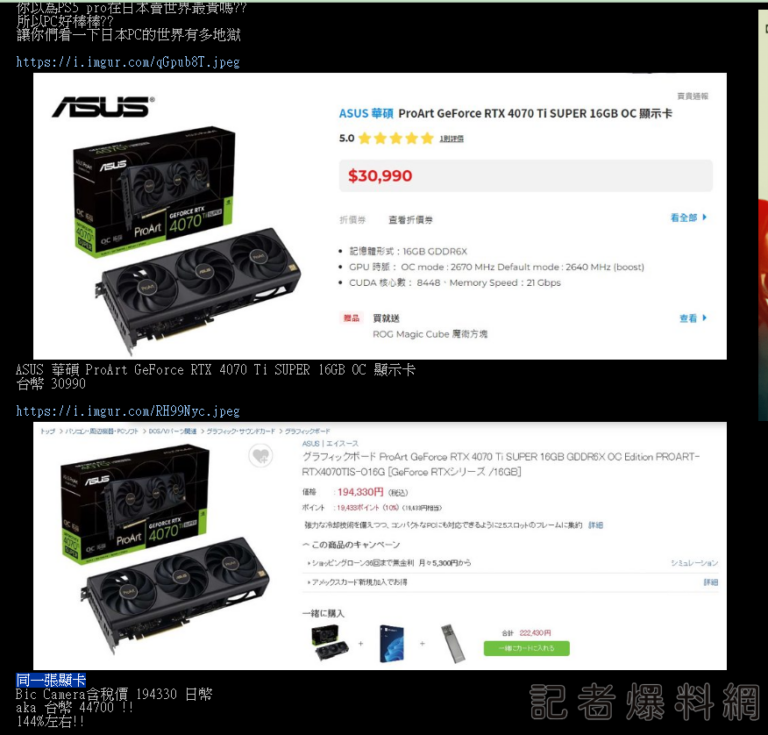Open the imgur link RH99Nyc.jpeg
The width and height of the screenshot is (768, 735).
point(128,411)
